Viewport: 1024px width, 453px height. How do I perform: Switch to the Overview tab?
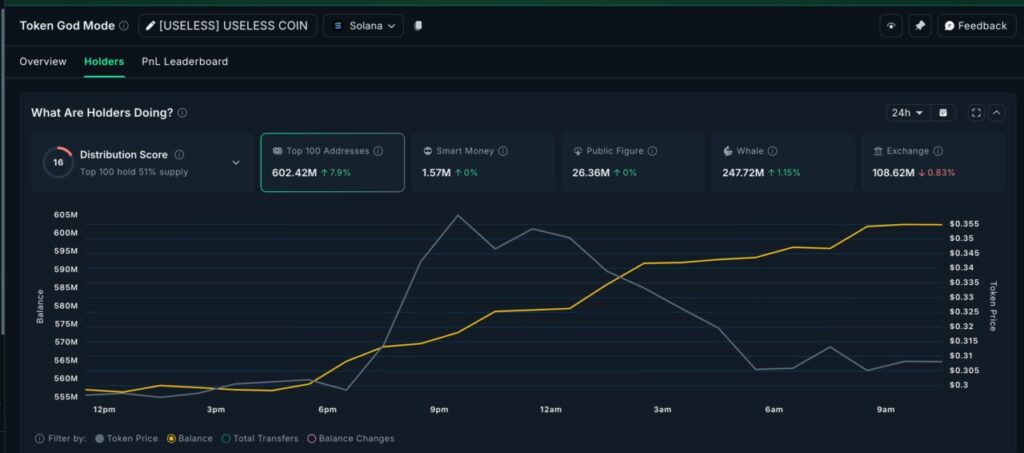pos(43,62)
